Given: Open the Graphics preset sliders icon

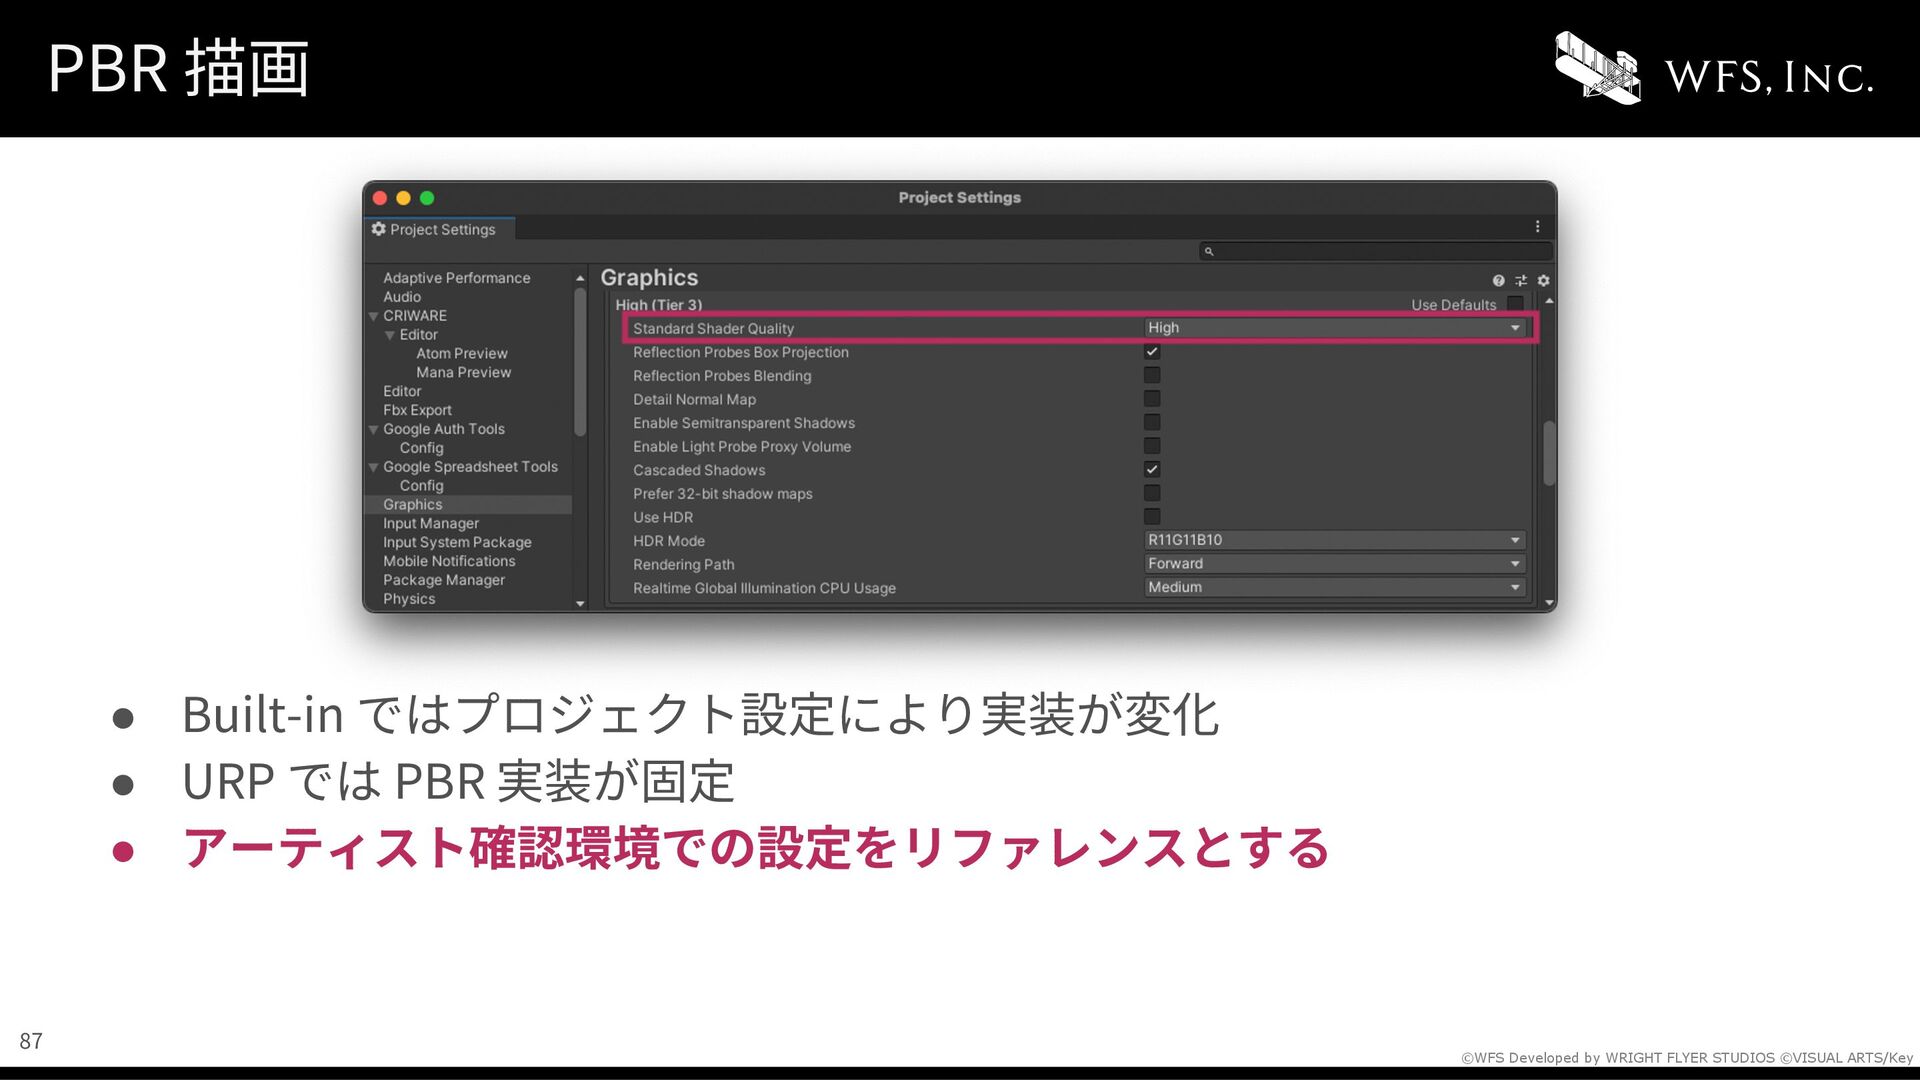Looking at the screenshot, I should tap(1521, 281).
